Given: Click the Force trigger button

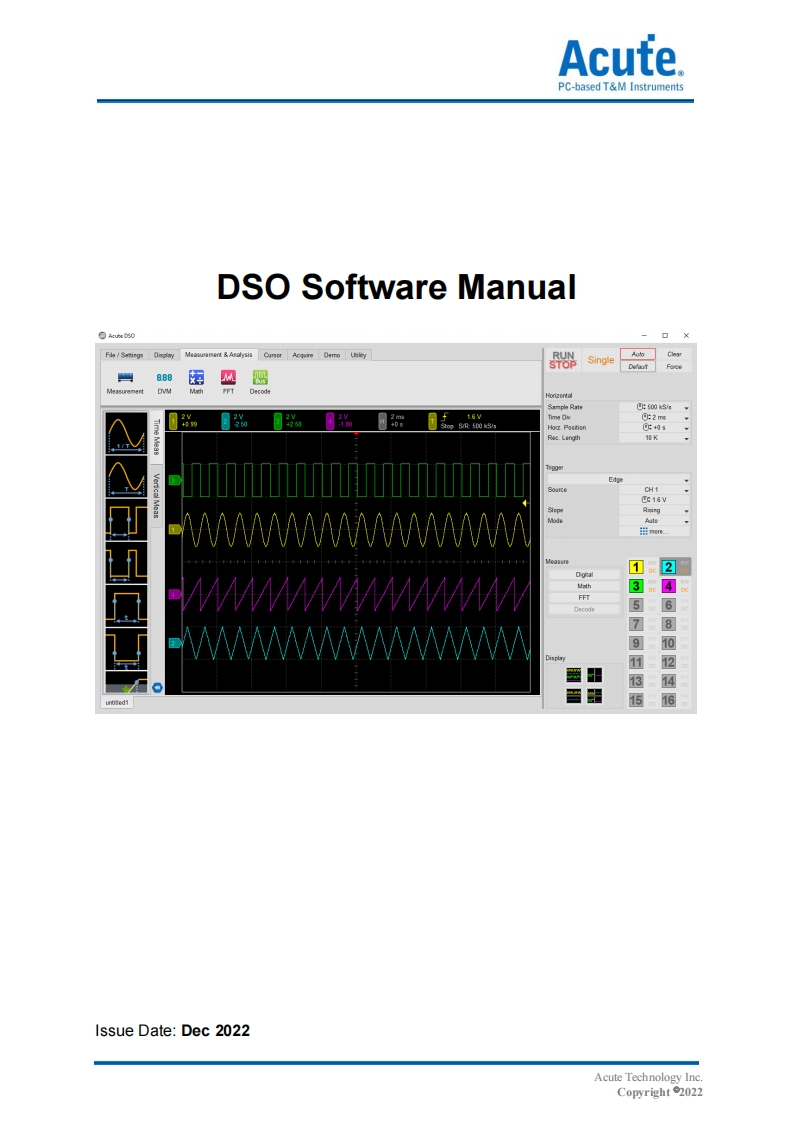Looking at the screenshot, I should pos(674,366).
